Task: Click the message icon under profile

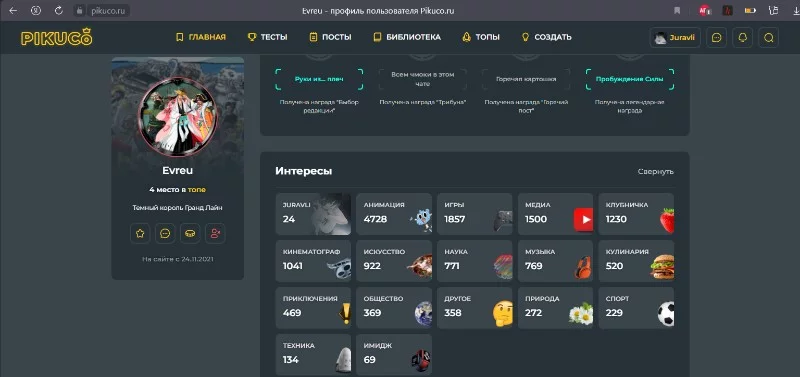Action: click(165, 233)
